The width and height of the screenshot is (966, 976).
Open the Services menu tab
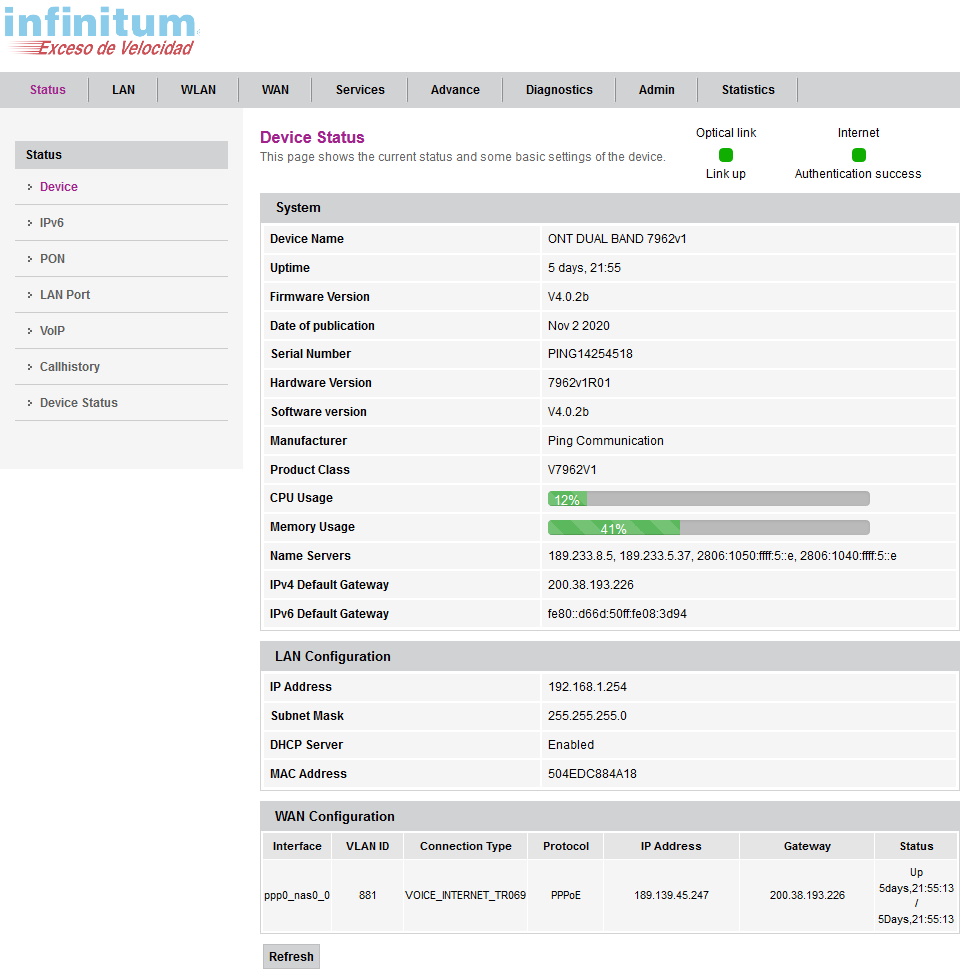pyautogui.click(x=360, y=90)
